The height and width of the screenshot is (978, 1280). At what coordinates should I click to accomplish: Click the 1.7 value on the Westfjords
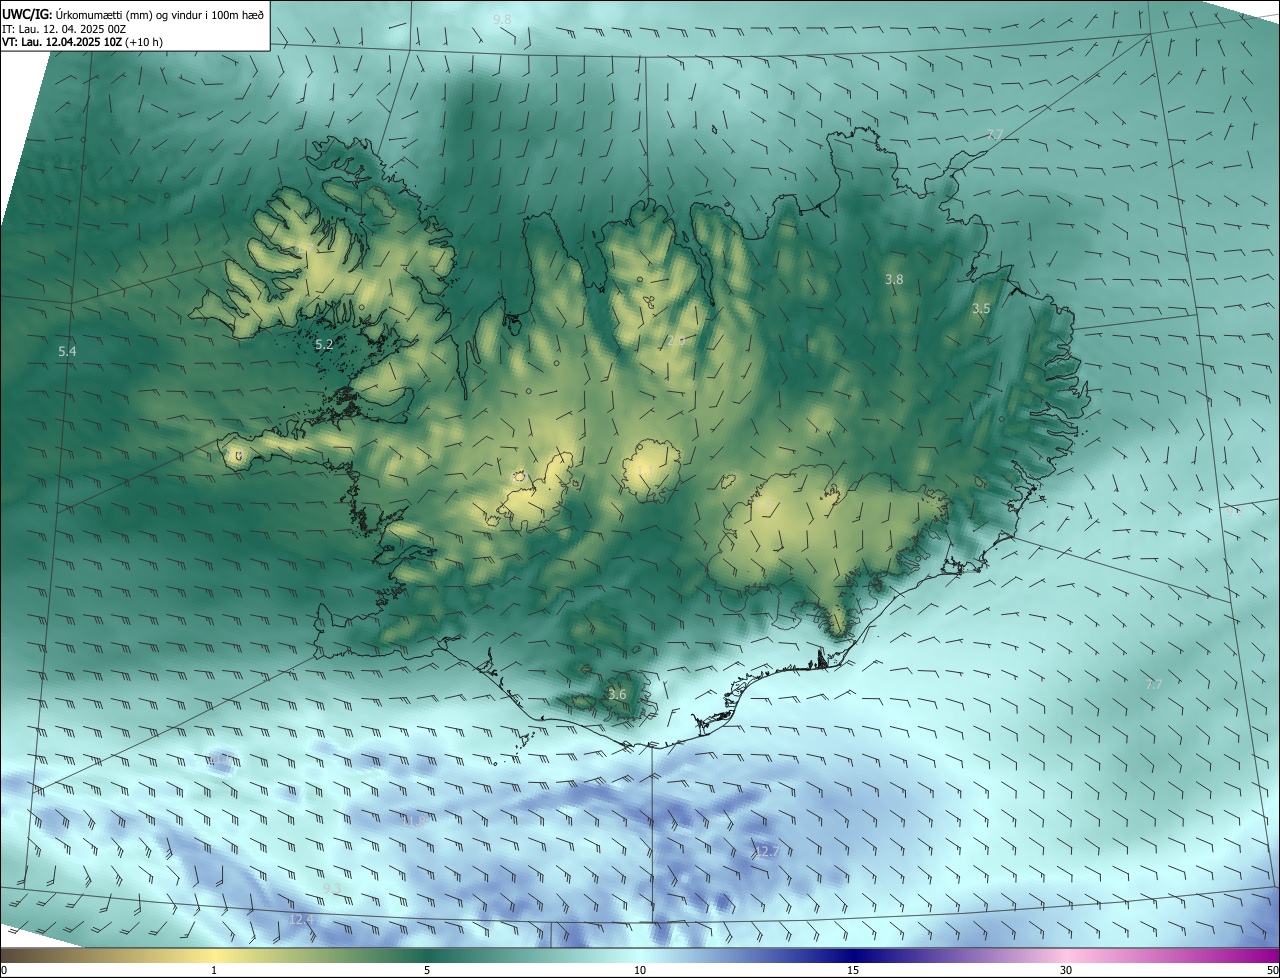coord(303,250)
